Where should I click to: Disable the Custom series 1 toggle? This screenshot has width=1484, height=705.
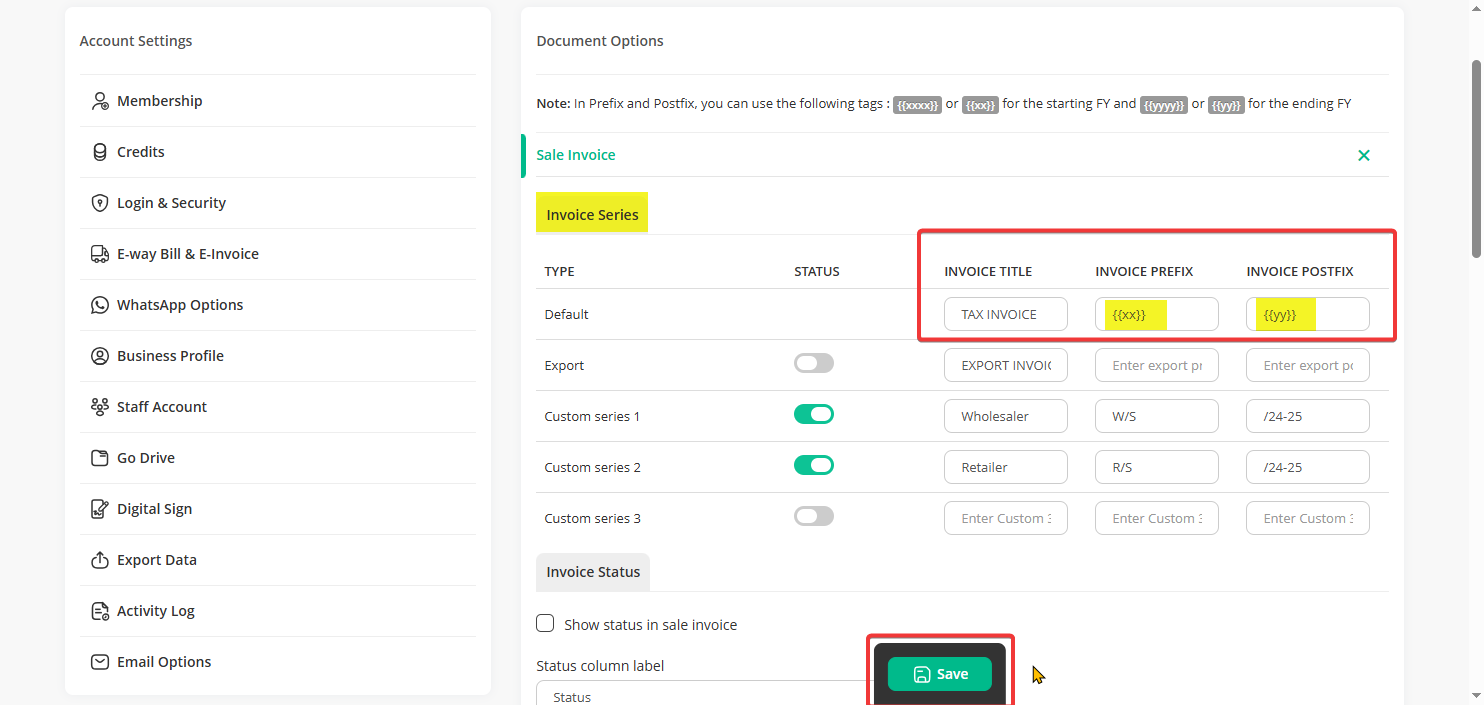(x=813, y=415)
